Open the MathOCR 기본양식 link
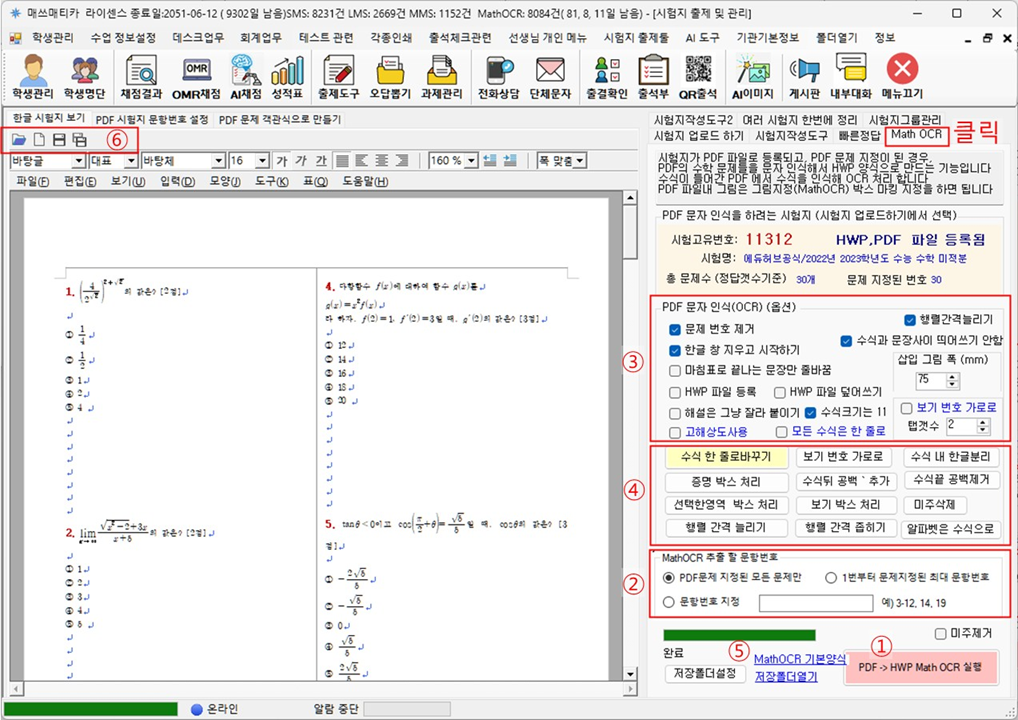Viewport: 1018px width, 720px height. (799, 659)
